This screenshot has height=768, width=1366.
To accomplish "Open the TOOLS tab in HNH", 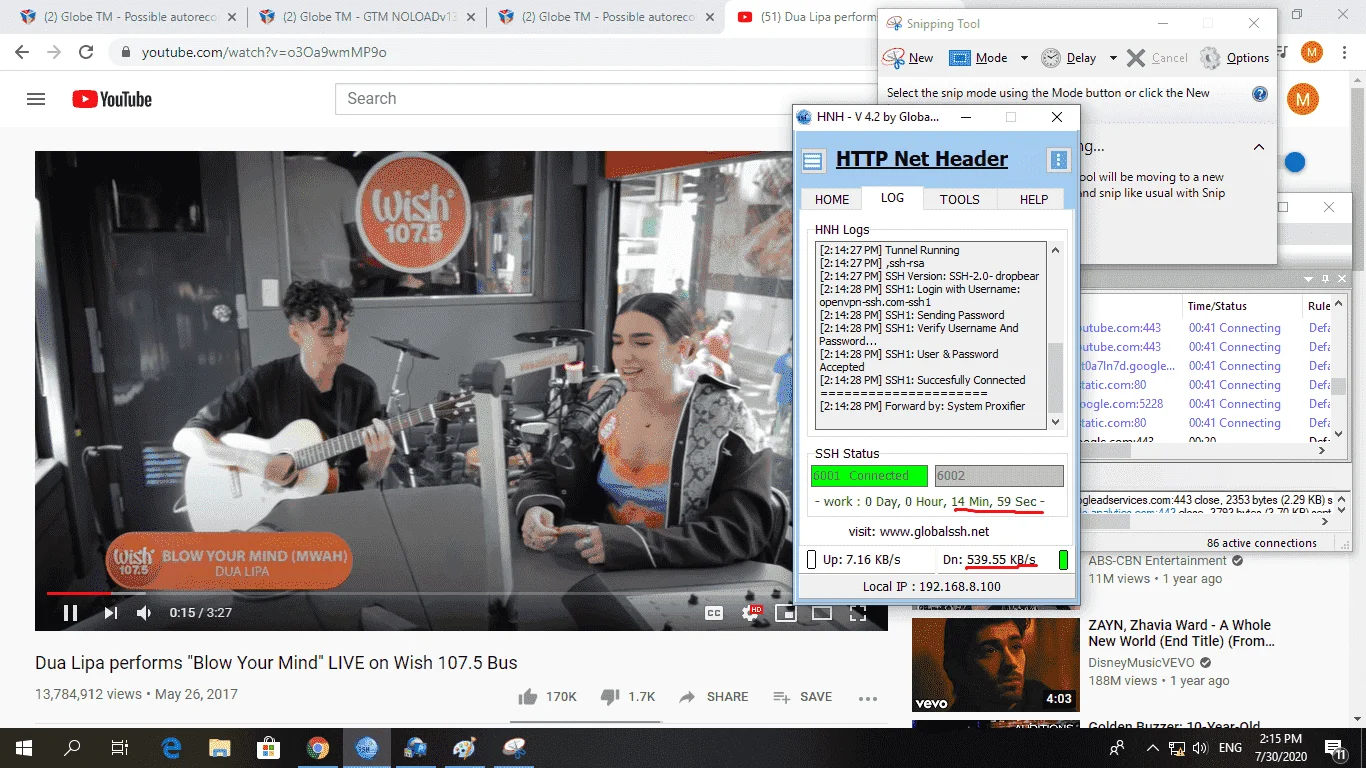I will (960, 200).
